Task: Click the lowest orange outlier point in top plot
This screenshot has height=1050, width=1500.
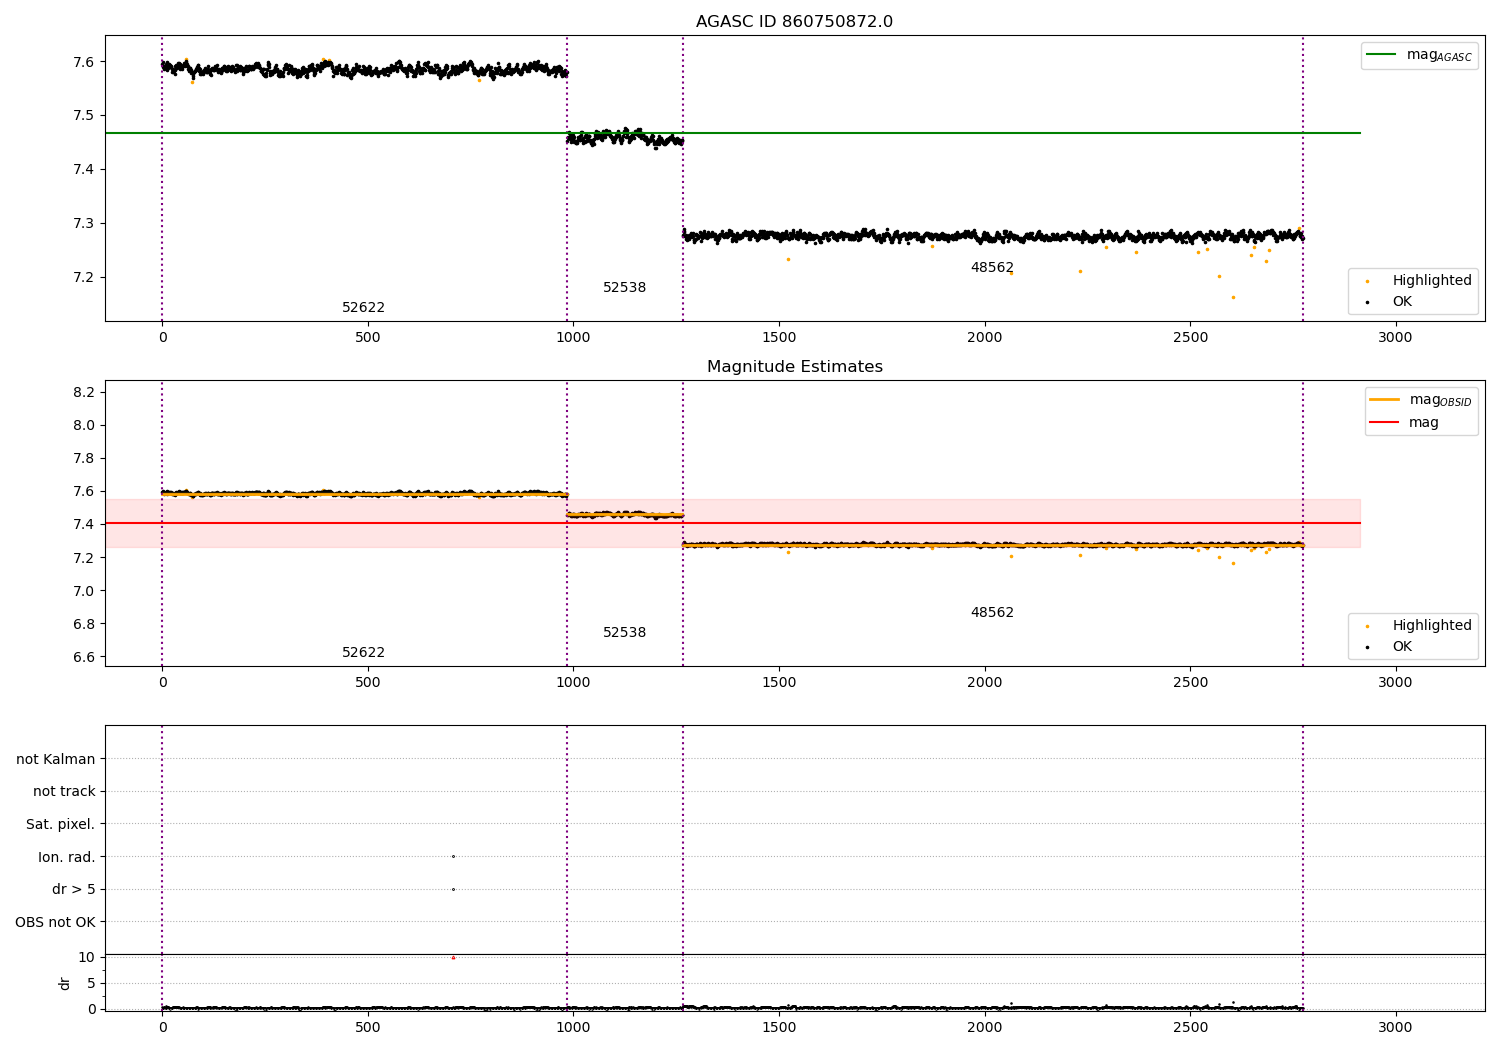Action: 1233,297
